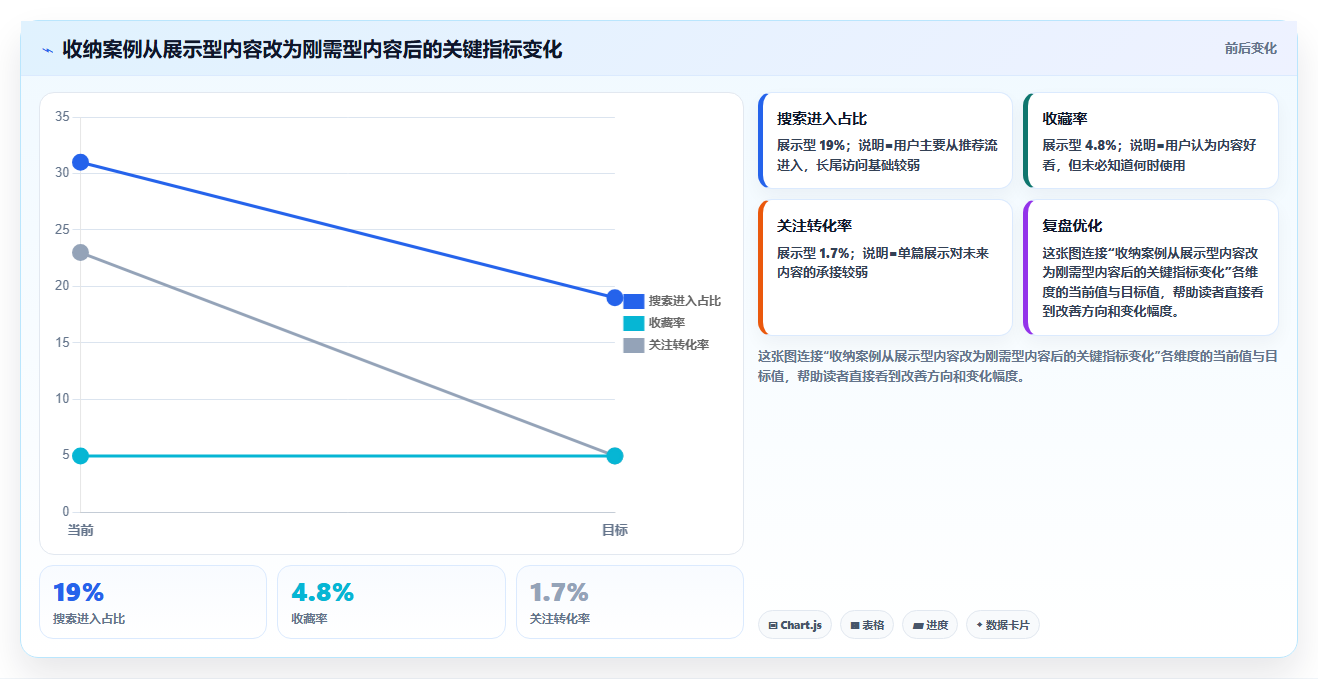Click the 目标 x-axis label
1318x679 pixels.
point(615,530)
